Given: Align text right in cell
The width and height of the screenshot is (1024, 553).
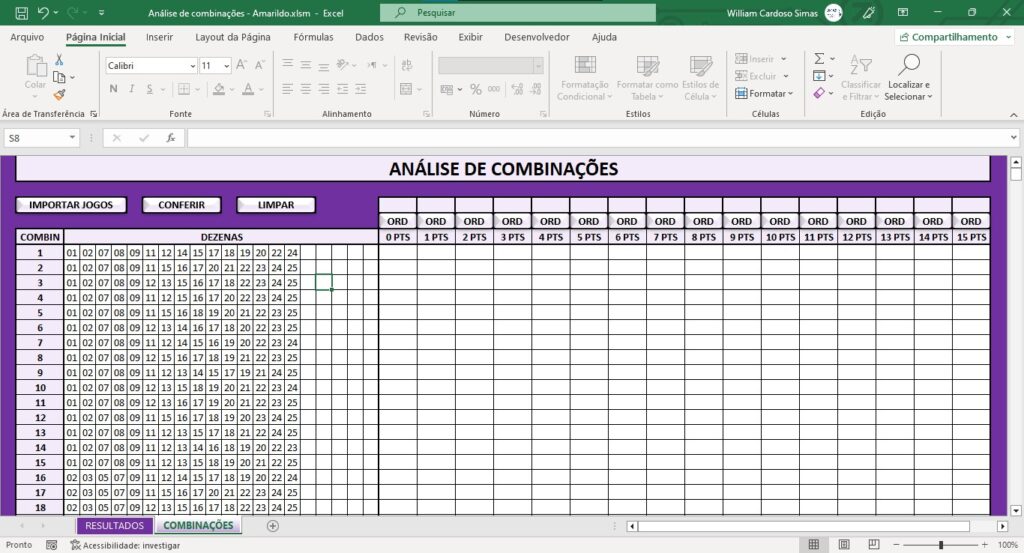Looking at the screenshot, I should point(324,89).
